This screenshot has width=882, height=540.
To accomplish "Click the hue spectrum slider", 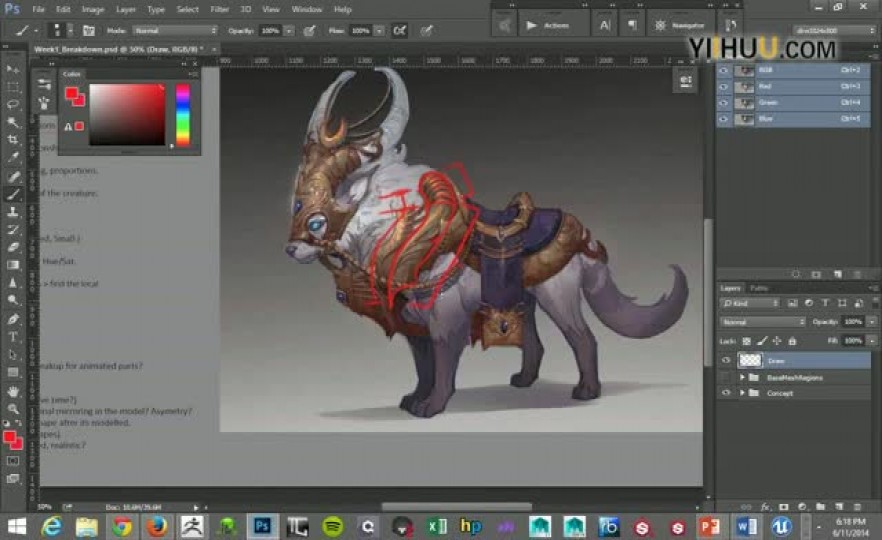I will point(183,115).
